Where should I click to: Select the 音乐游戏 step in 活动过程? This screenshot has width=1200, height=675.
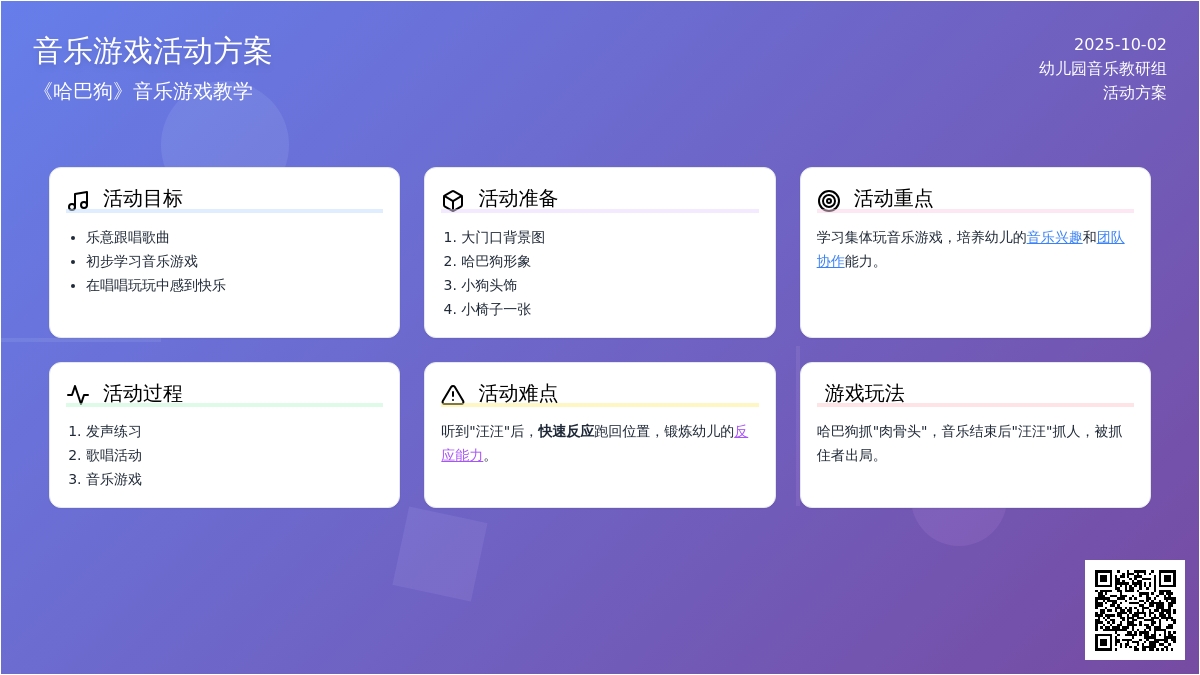[113, 479]
